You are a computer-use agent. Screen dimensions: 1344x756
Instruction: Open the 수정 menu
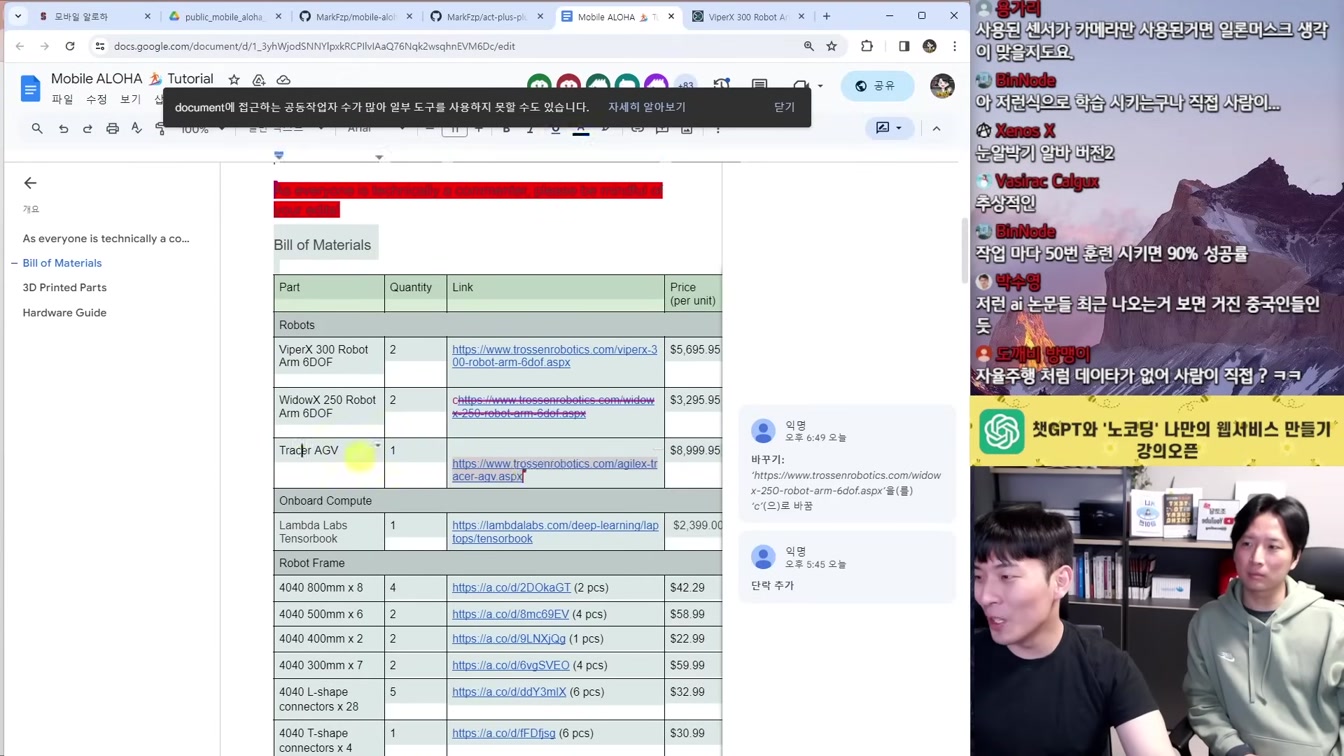coord(96,99)
